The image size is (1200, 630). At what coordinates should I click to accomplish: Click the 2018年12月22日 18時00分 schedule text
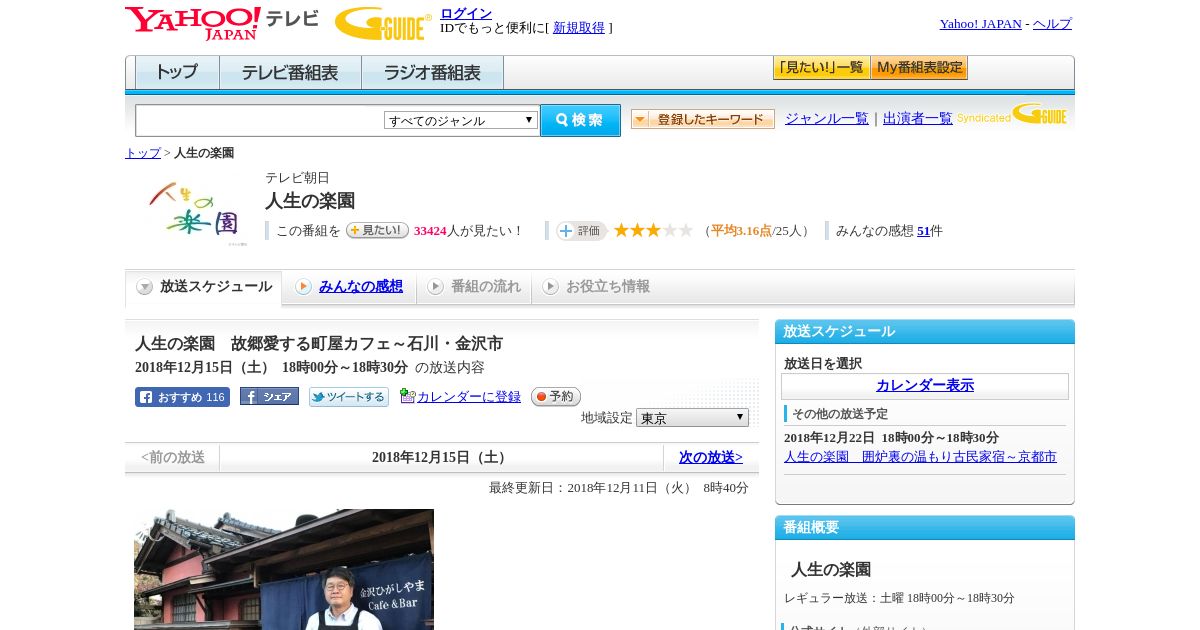pyautogui.click(x=891, y=438)
